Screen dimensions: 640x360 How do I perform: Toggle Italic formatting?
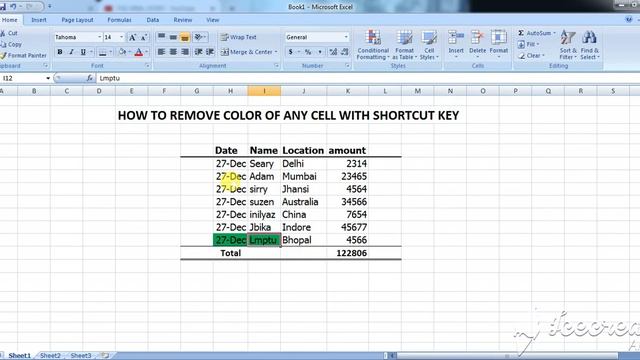[71, 52]
